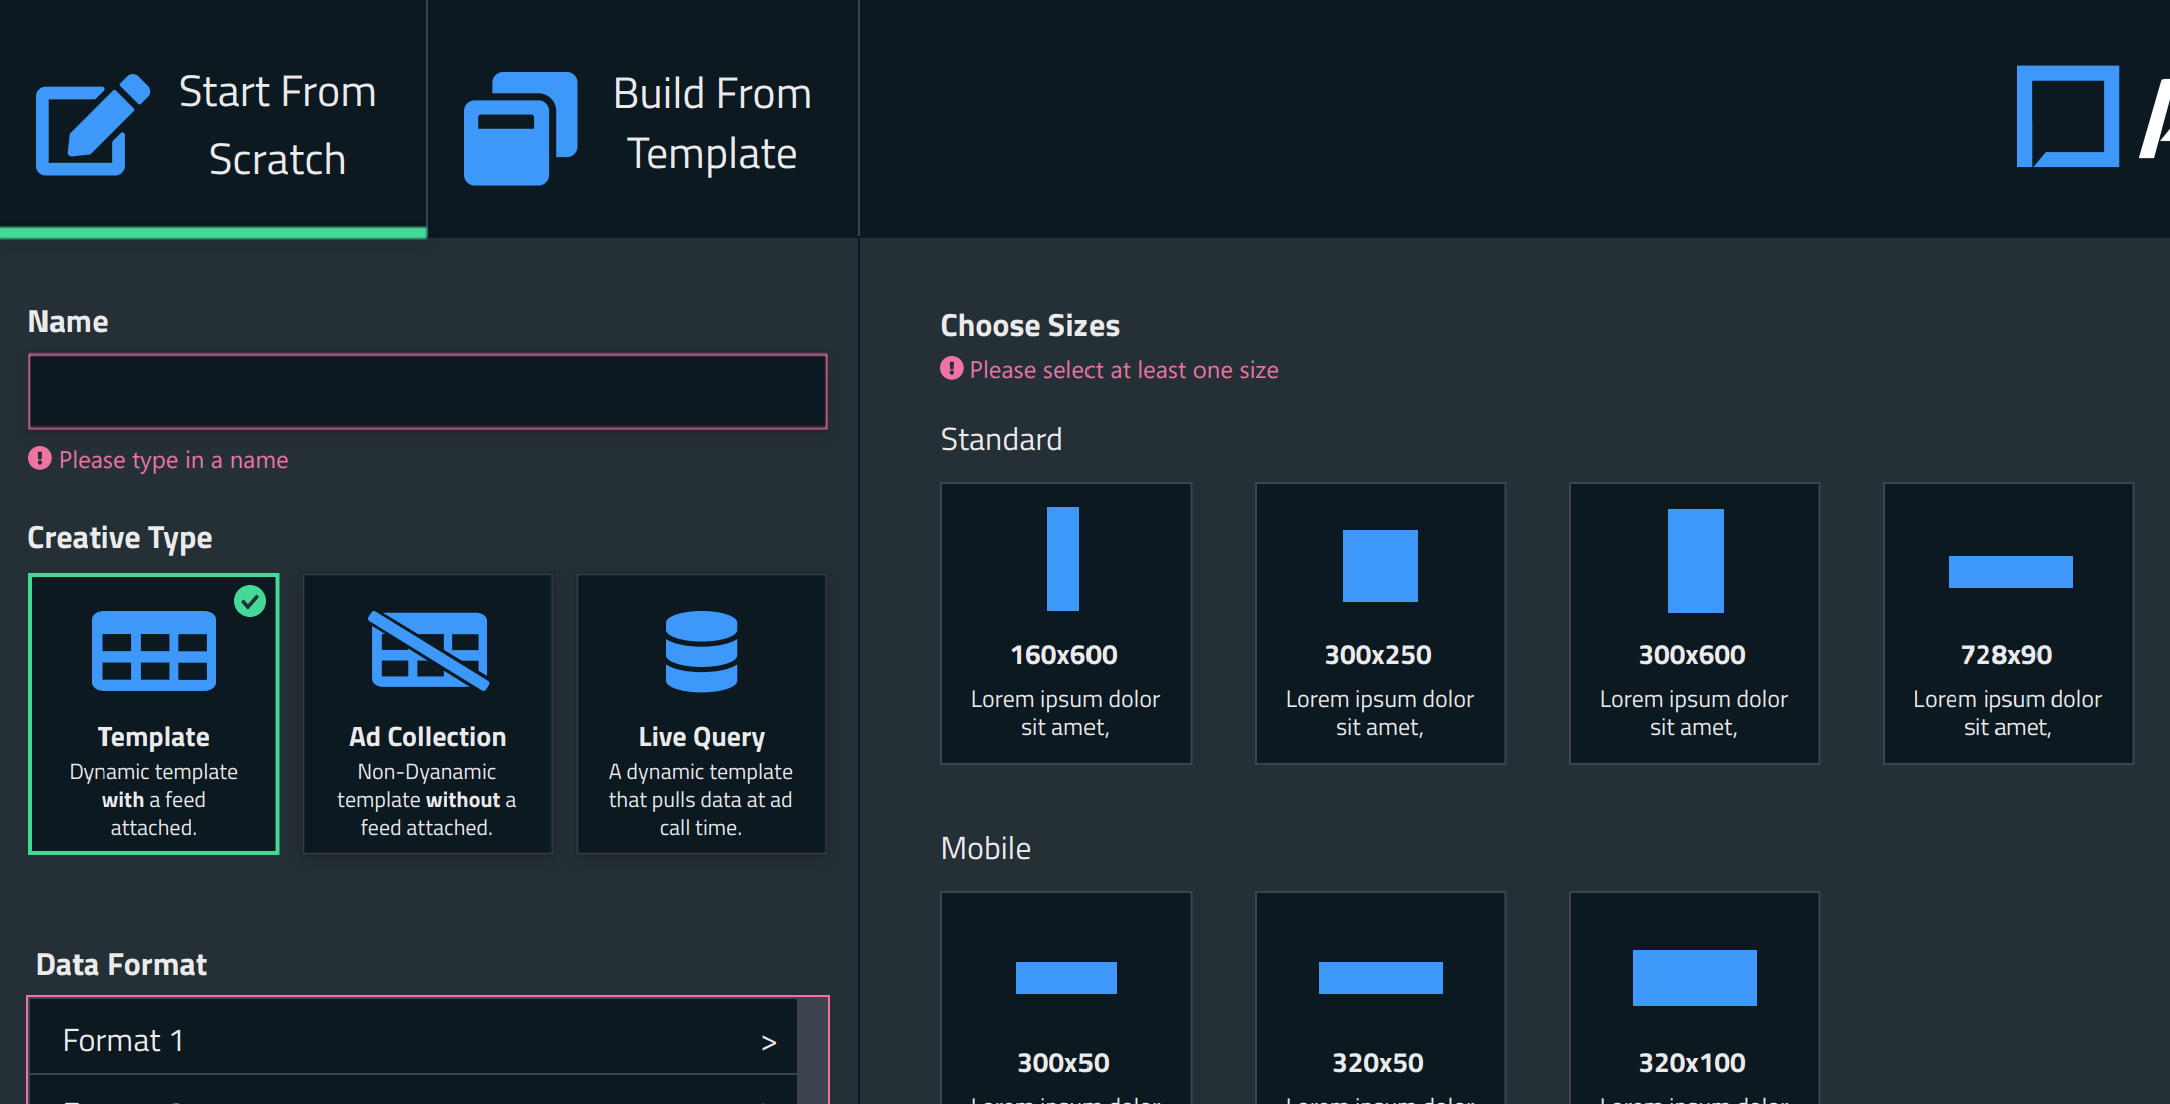
Task: Click the Ad Collection crossed-out icon
Action: click(427, 652)
